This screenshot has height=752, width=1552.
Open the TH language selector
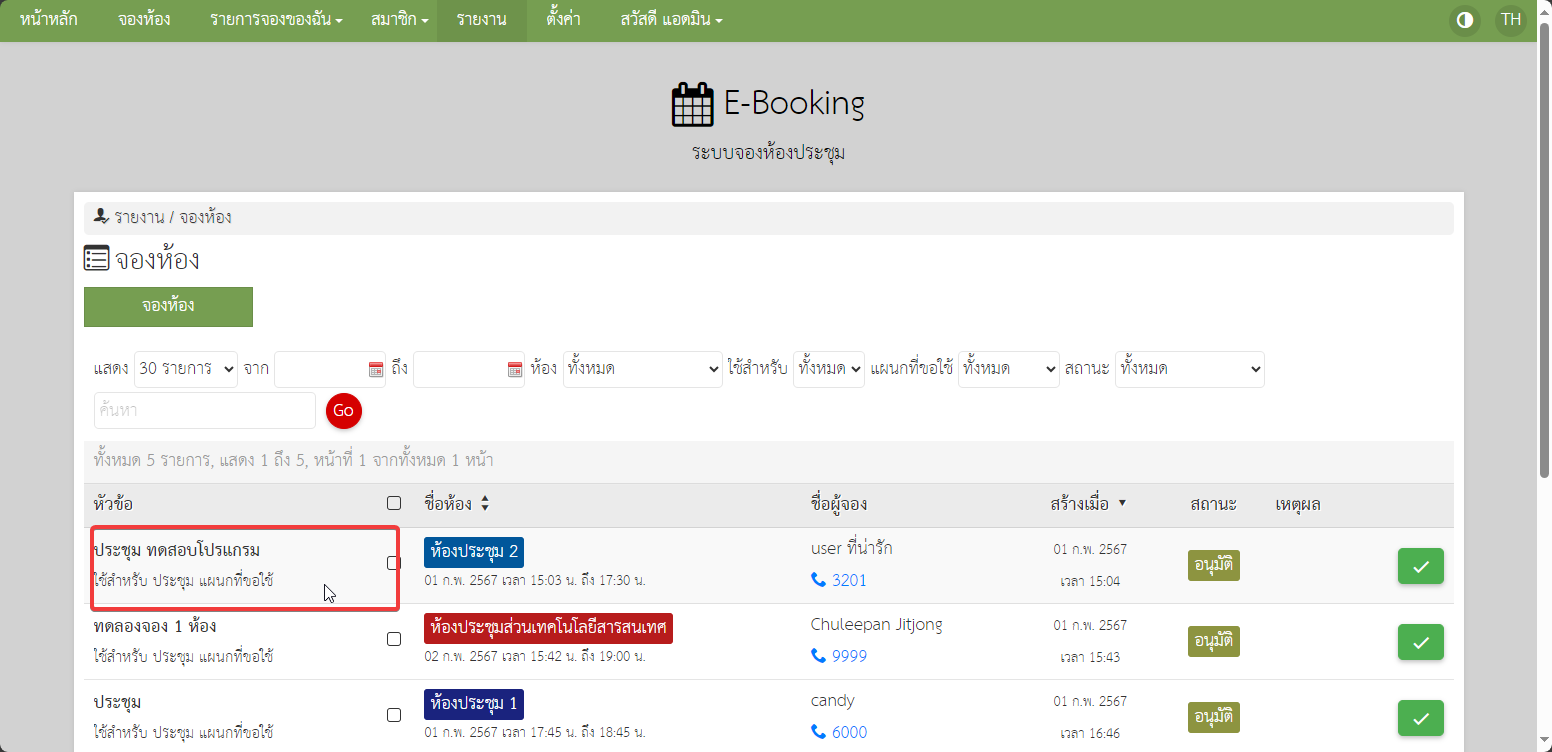click(x=1511, y=20)
